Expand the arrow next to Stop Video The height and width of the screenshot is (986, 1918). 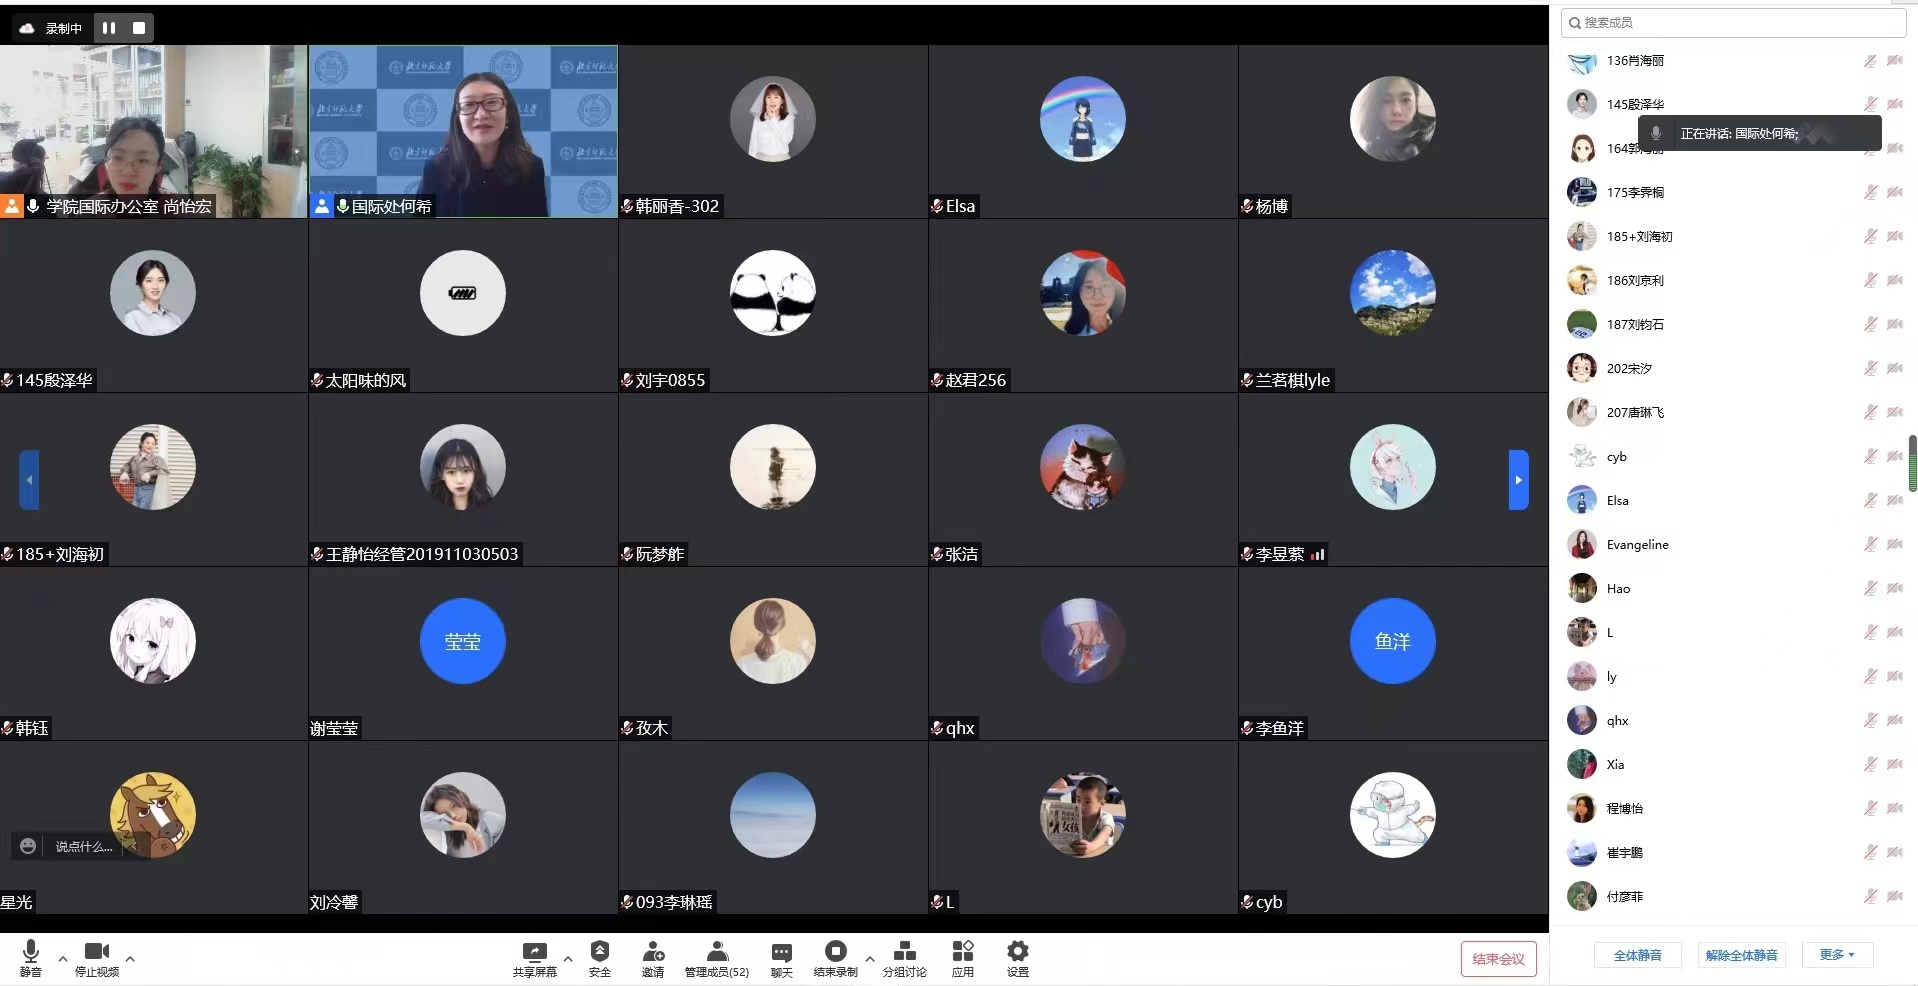tap(130, 958)
